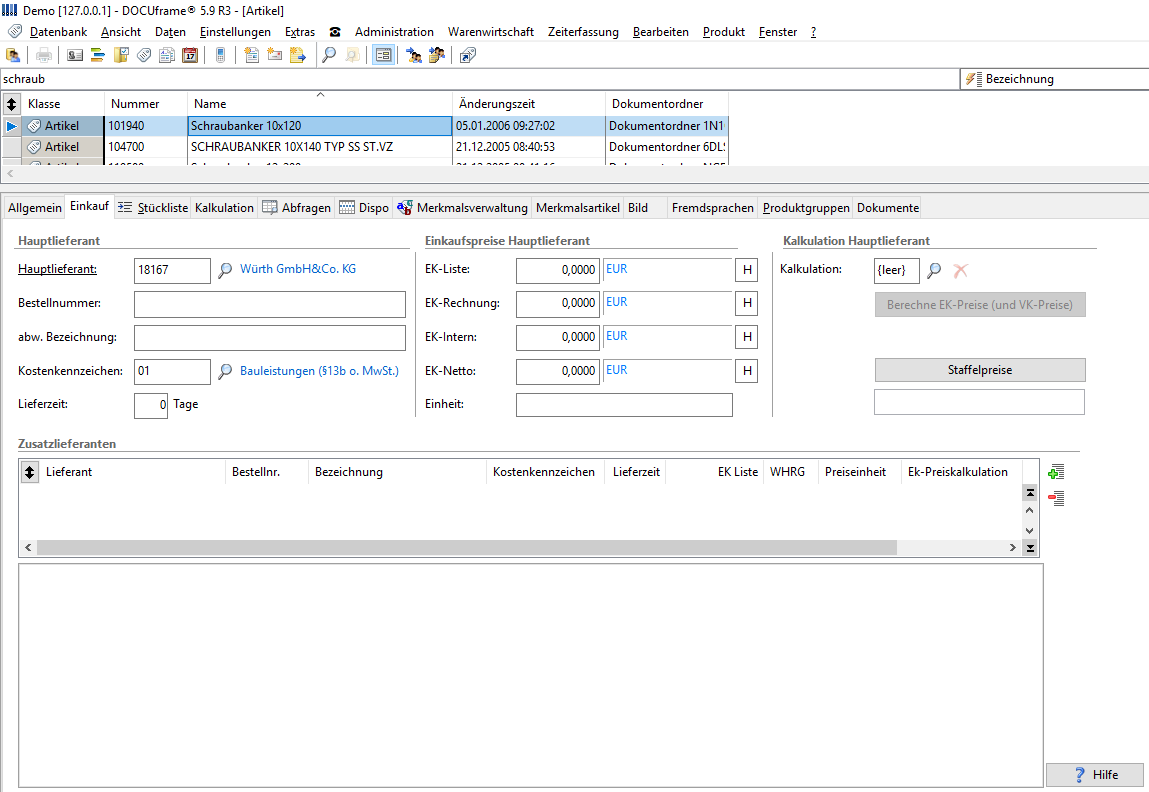
Task: Open the Fremdsprachen tab
Action: coord(712,208)
